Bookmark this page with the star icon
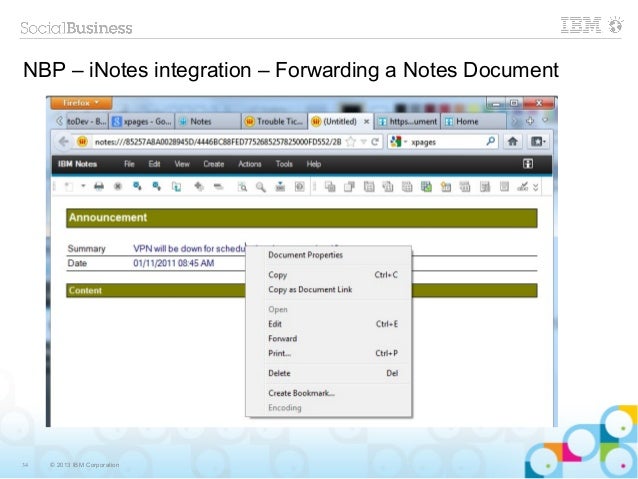This screenshot has width=638, height=479. coord(350,142)
